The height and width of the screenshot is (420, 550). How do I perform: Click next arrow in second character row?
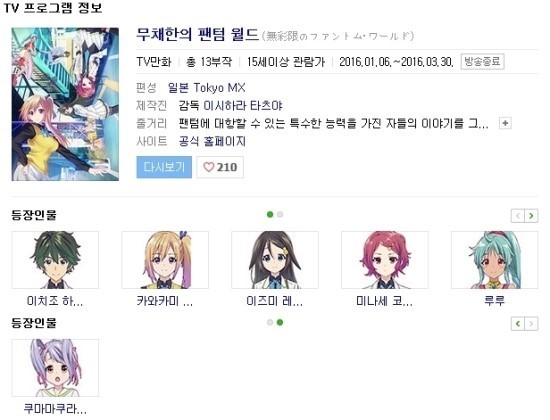[531, 324]
